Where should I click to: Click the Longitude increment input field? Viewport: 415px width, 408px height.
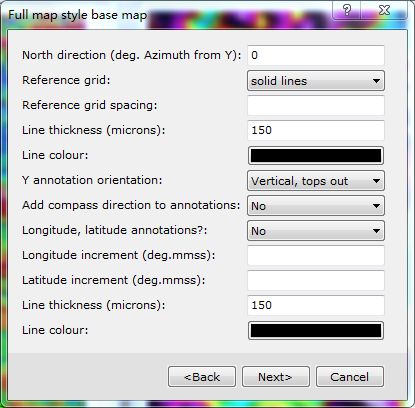pyautogui.click(x=316, y=255)
